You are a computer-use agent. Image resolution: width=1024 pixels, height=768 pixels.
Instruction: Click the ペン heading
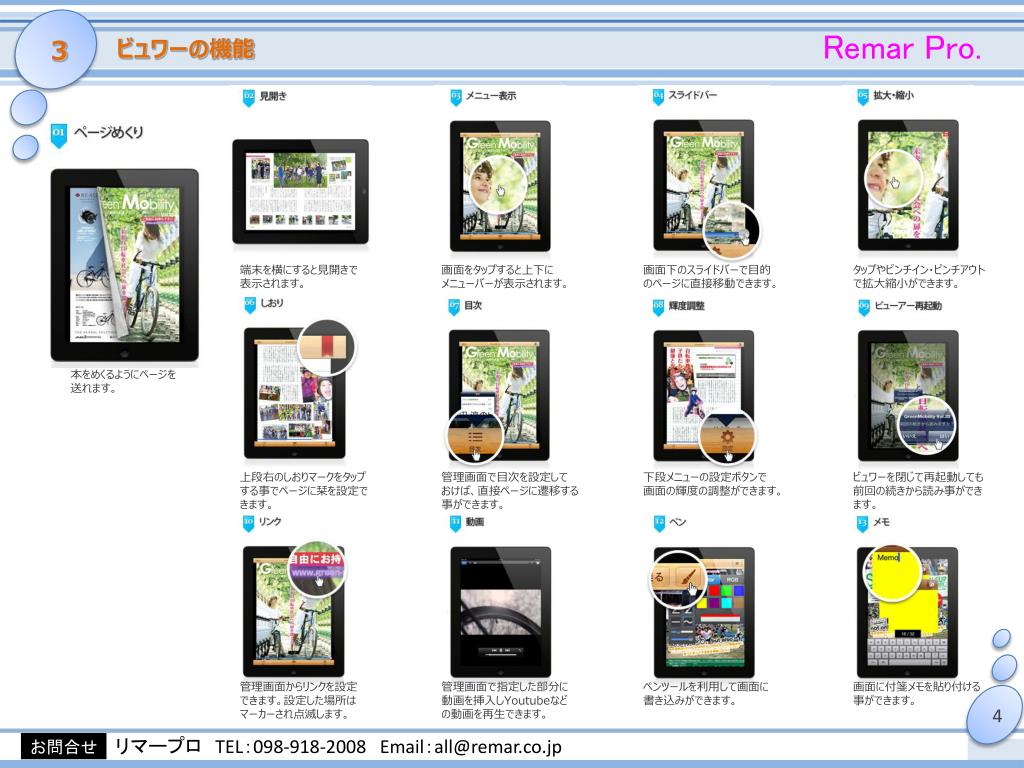pos(678,522)
